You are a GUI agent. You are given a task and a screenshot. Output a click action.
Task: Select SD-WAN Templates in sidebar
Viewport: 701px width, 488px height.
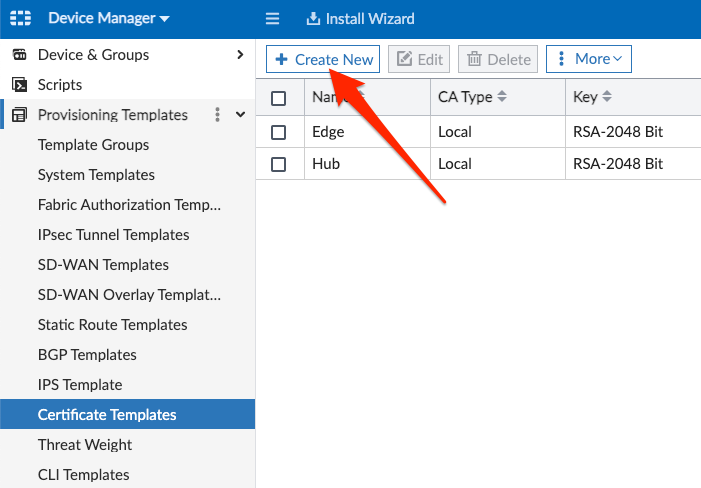coord(103,265)
